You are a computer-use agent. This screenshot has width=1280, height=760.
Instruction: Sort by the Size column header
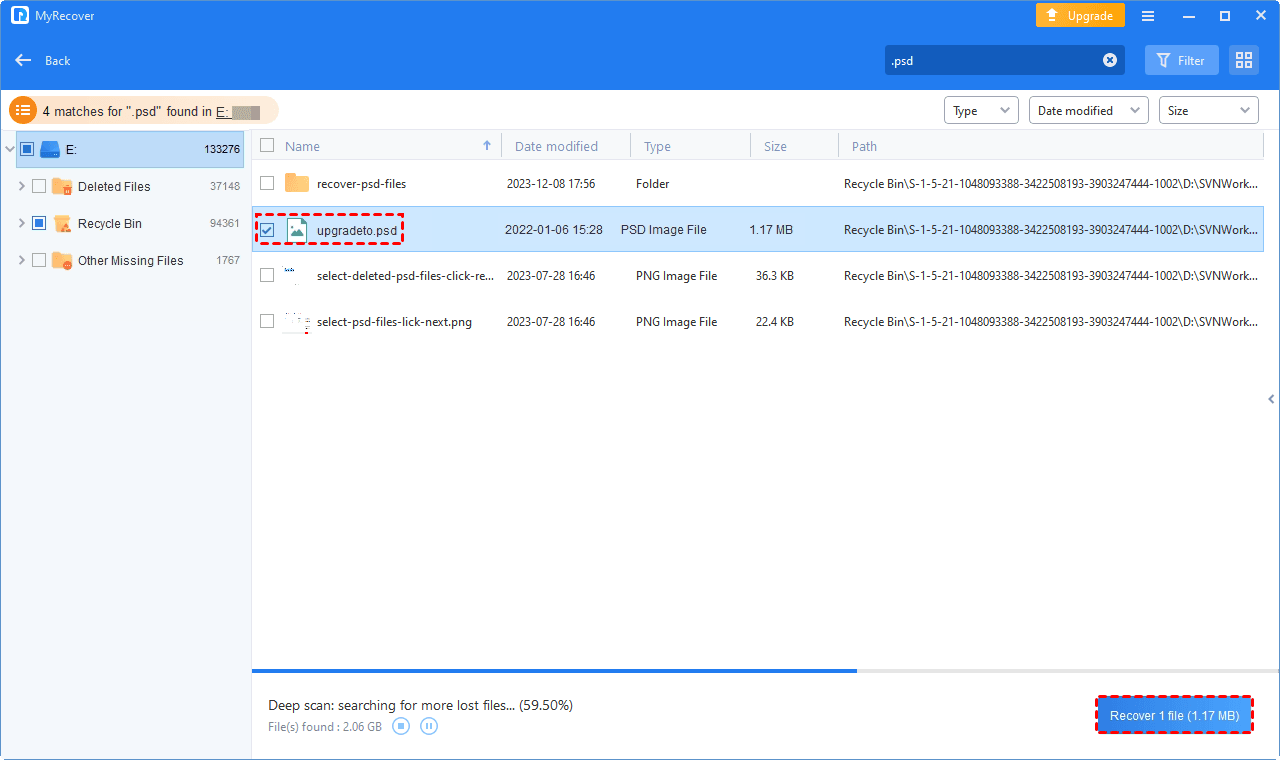775,146
